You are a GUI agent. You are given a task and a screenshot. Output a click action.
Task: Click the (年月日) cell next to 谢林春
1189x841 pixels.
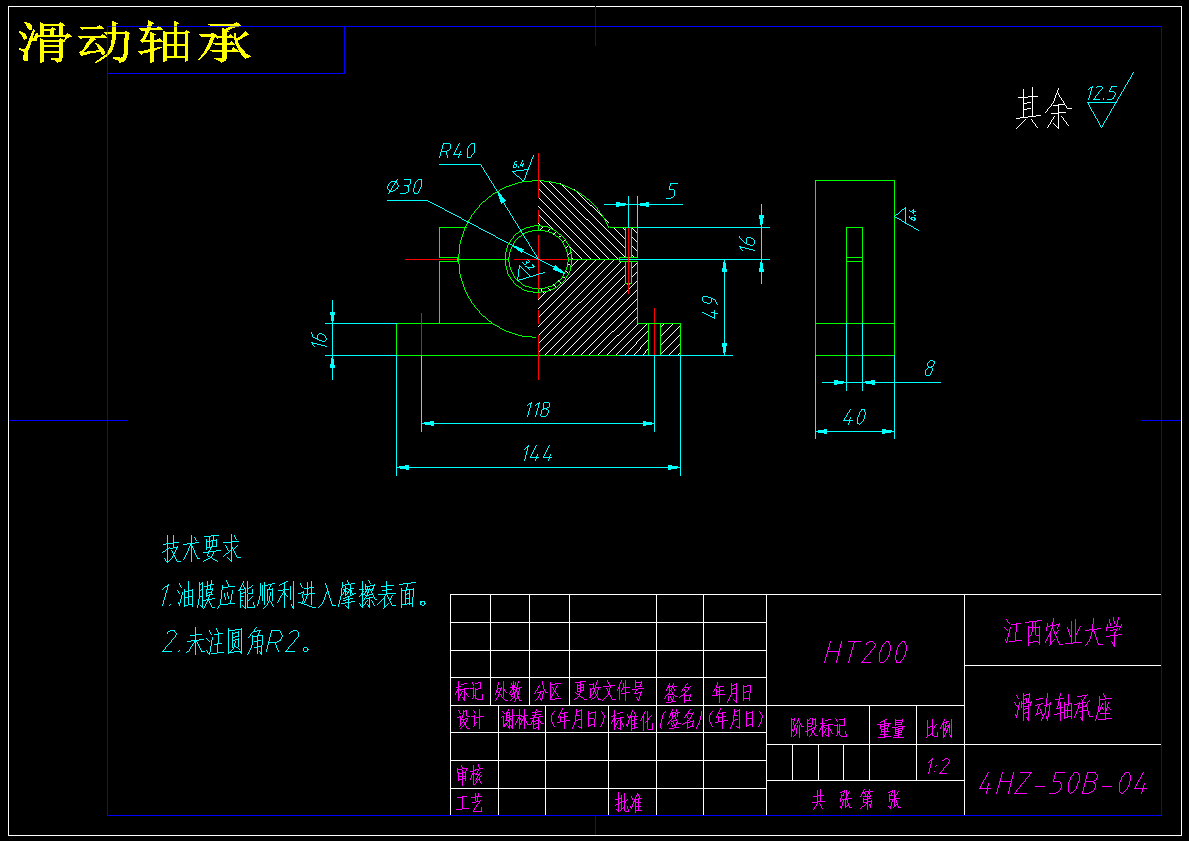pos(577,718)
